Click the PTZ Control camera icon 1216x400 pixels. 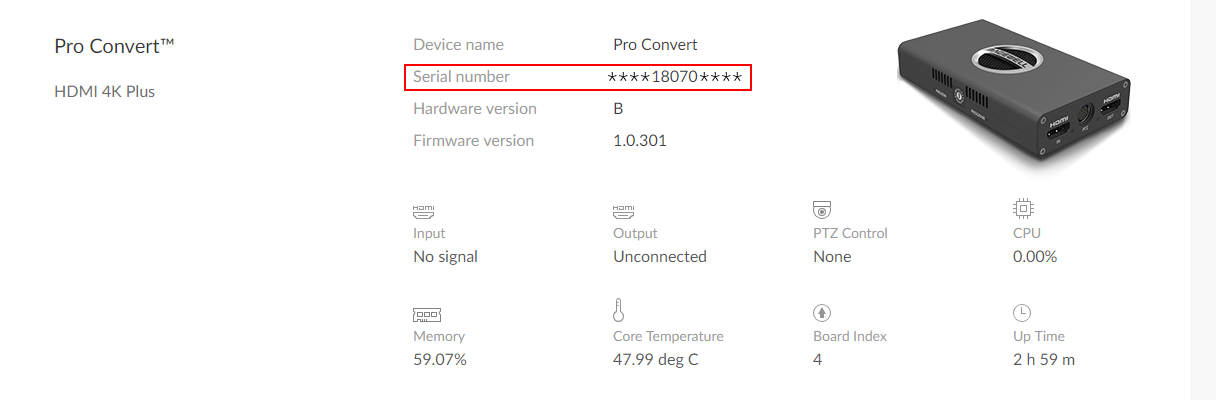(x=823, y=210)
